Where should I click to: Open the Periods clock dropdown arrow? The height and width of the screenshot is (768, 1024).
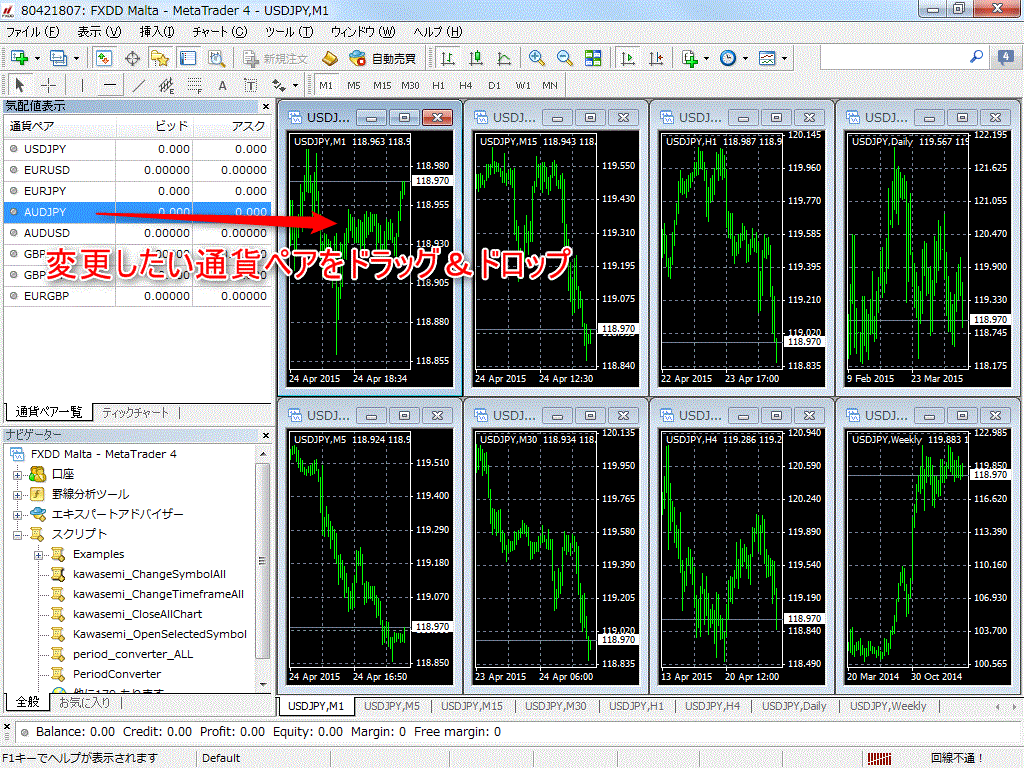(x=745, y=58)
